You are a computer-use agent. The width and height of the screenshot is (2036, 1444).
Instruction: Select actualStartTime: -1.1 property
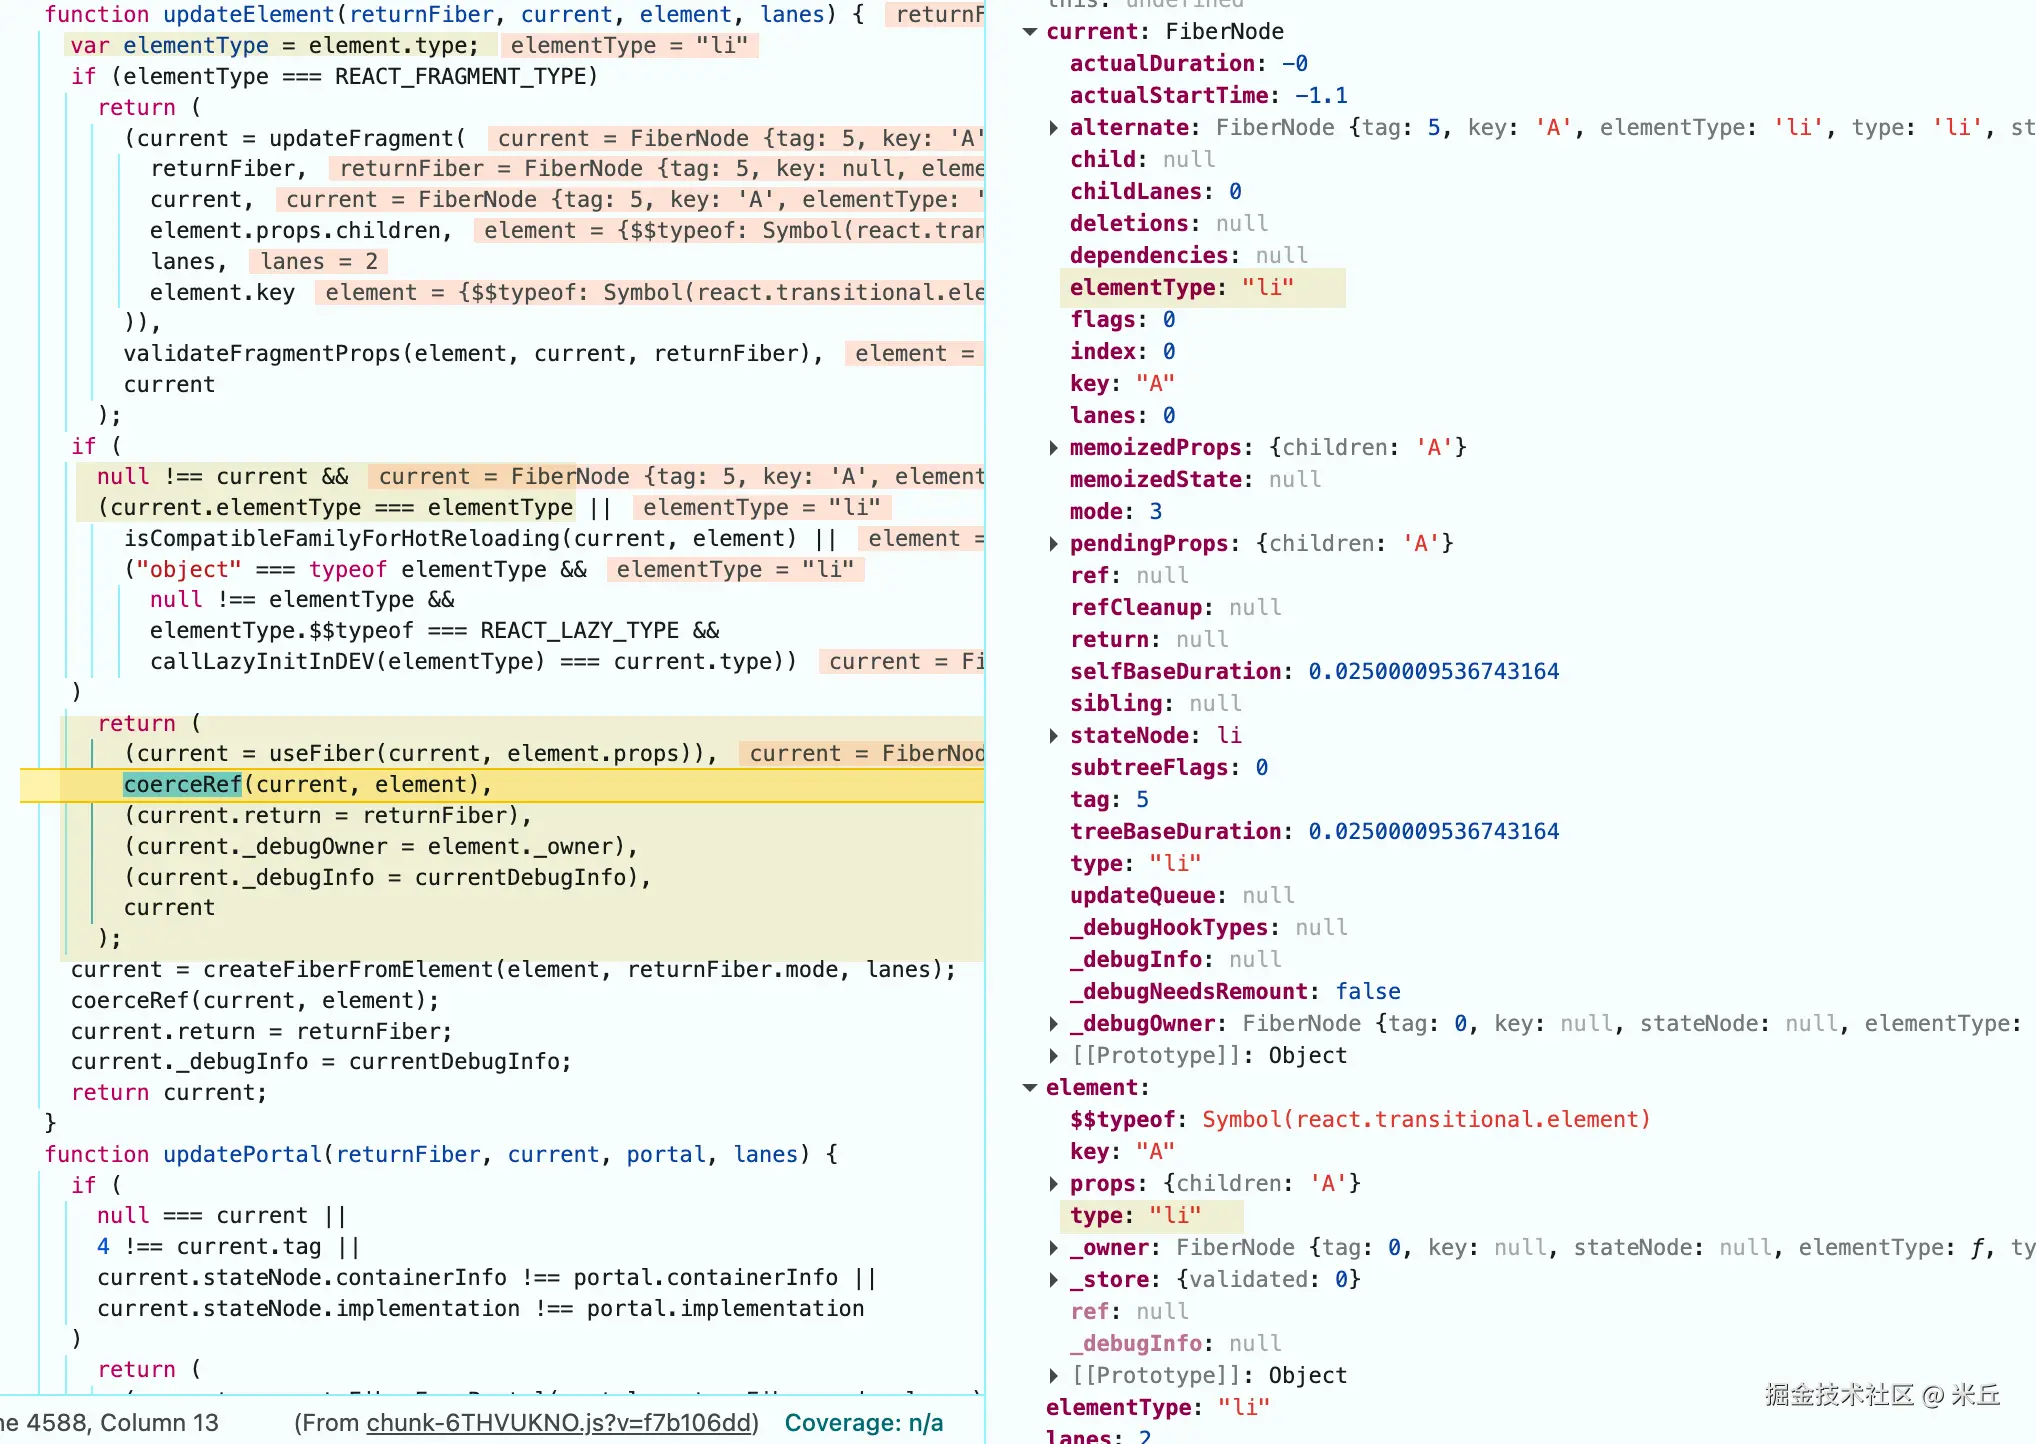[1208, 96]
